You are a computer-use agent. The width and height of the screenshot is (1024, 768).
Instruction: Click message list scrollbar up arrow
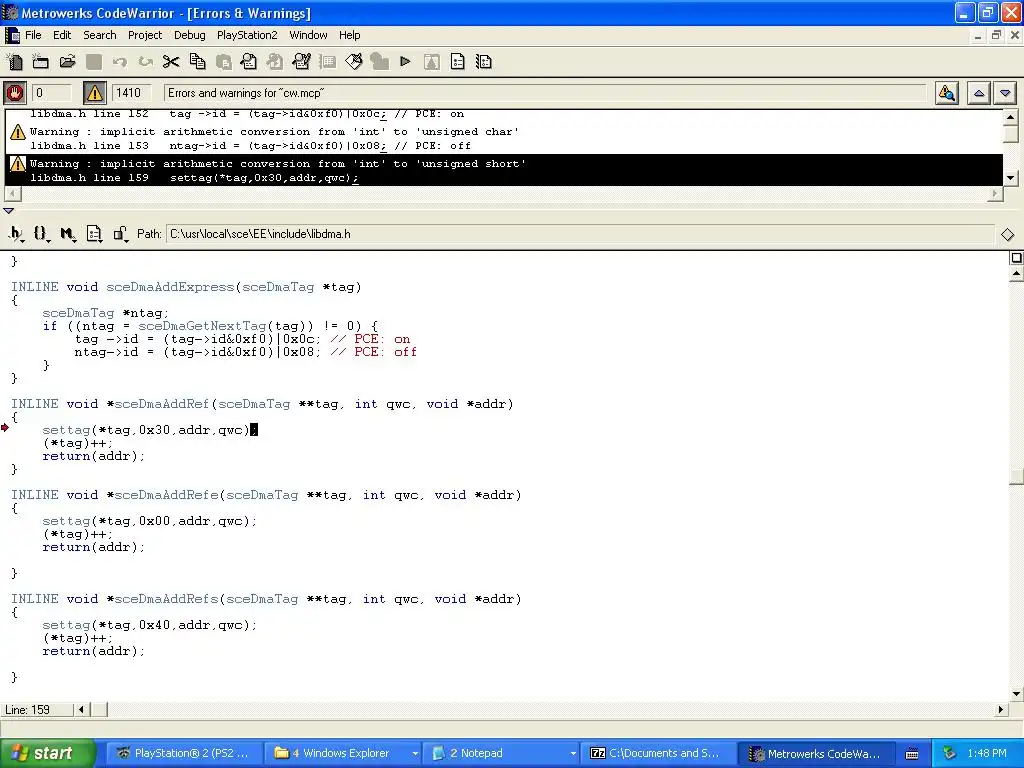tap(1010, 117)
